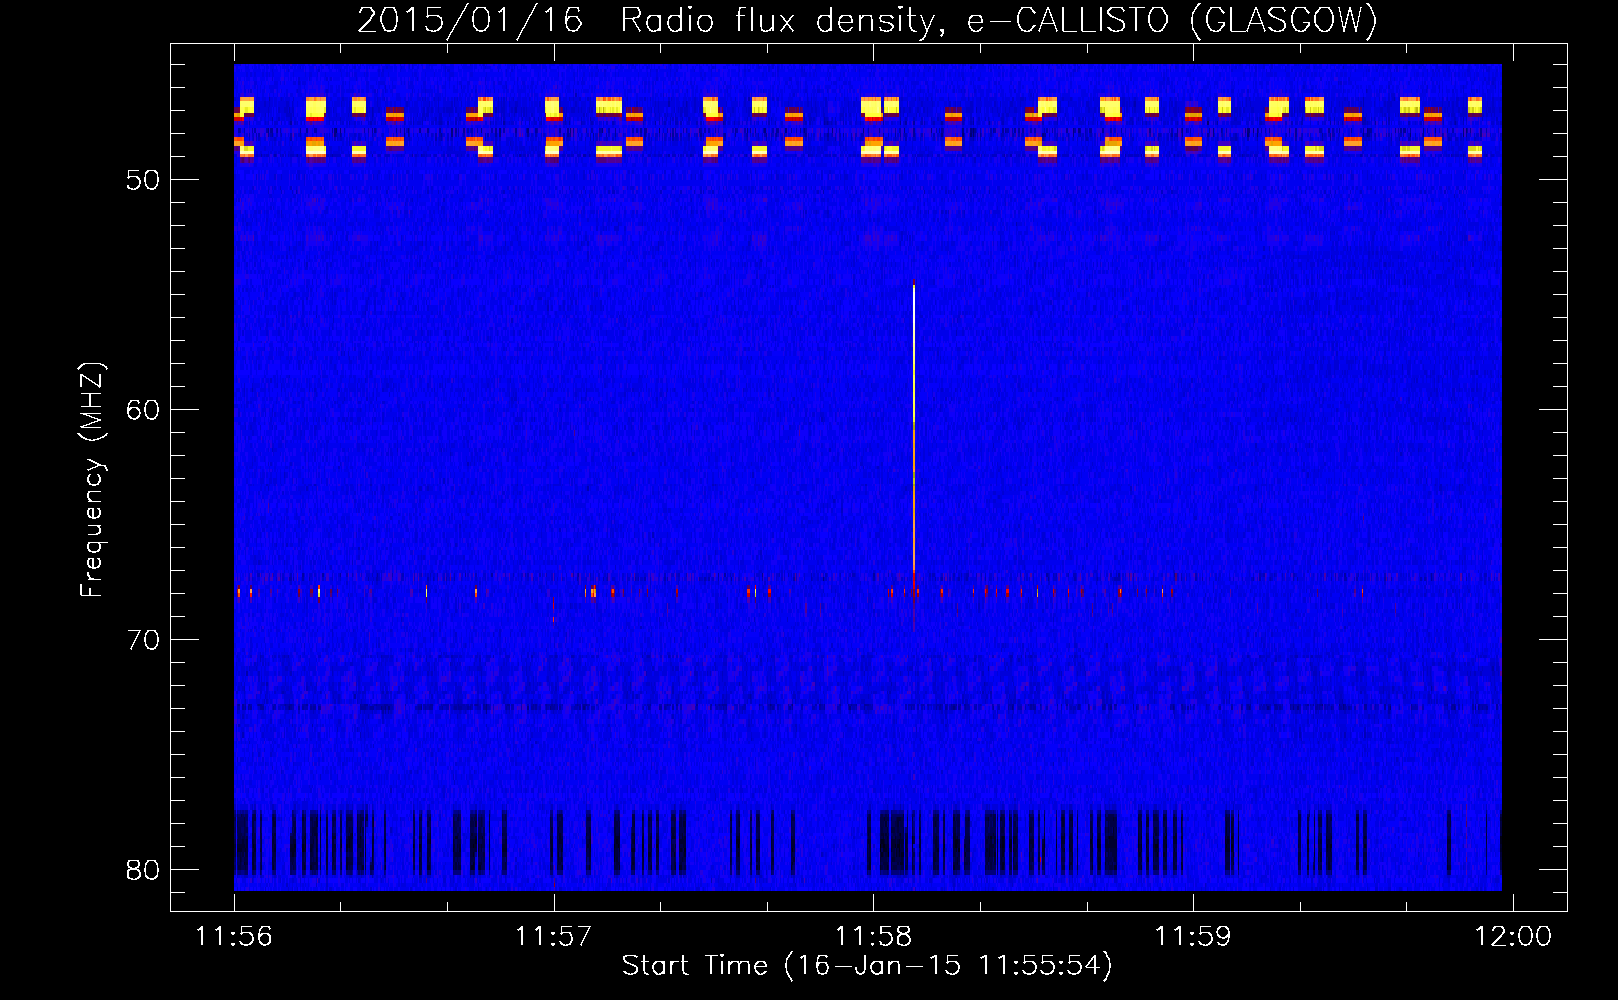Viewport: 1618px width, 1000px height.
Task: Click the word GLASGOW in the title
Action: 1283,20
